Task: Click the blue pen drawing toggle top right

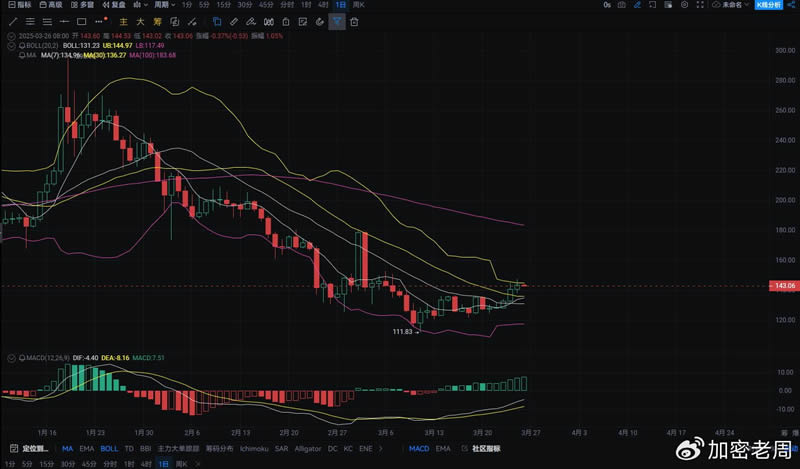Action: tap(637, 5)
